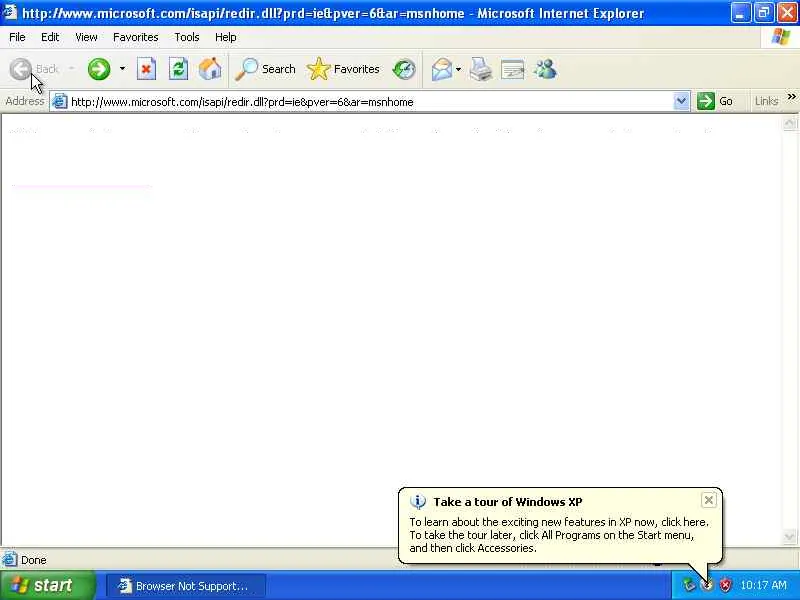Open the Start menu
Viewport: 800px width, 600px height.
click(48, 585)
